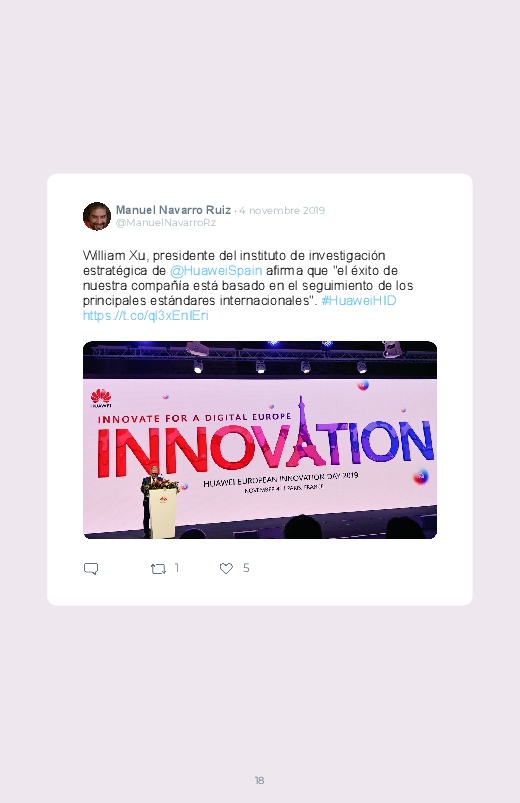Open the #HuaweiHID hashtag link
The image size is (520, 803).
[359, 301]
